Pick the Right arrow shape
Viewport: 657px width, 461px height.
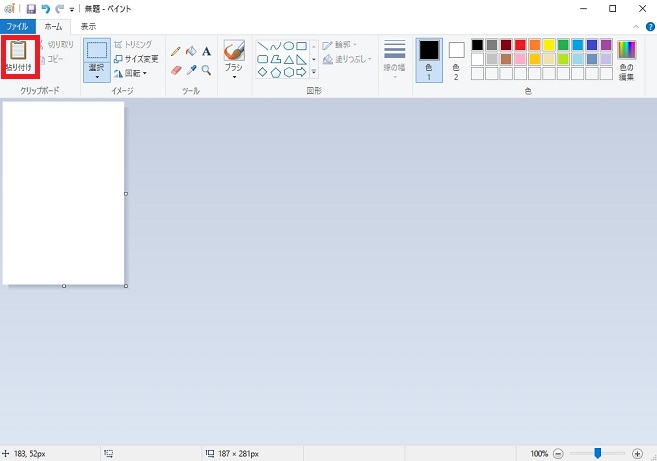click(301, 72)
